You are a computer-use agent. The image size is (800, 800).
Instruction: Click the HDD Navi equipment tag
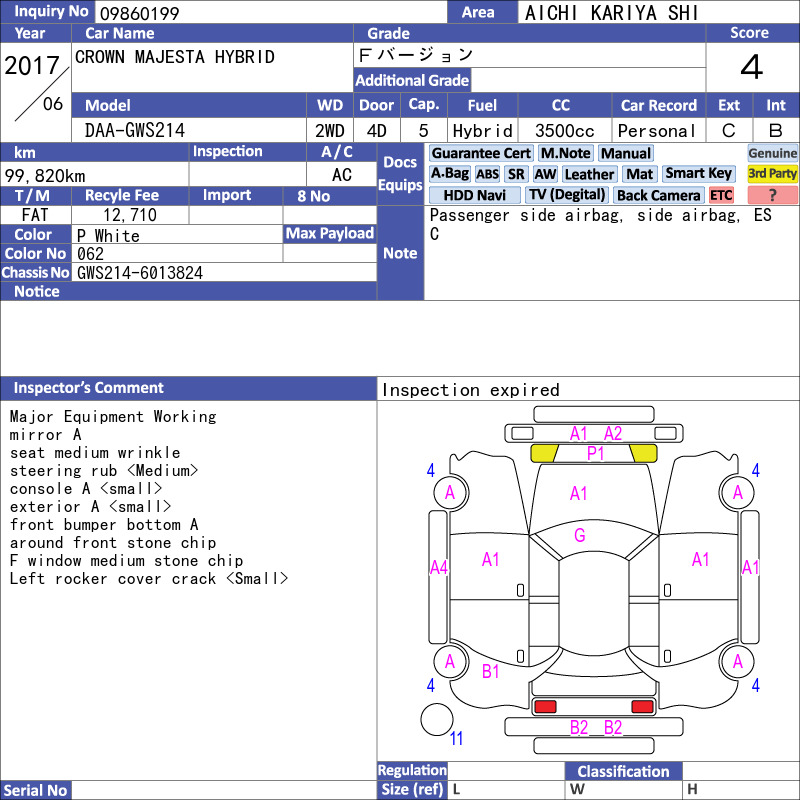point(474,195)
